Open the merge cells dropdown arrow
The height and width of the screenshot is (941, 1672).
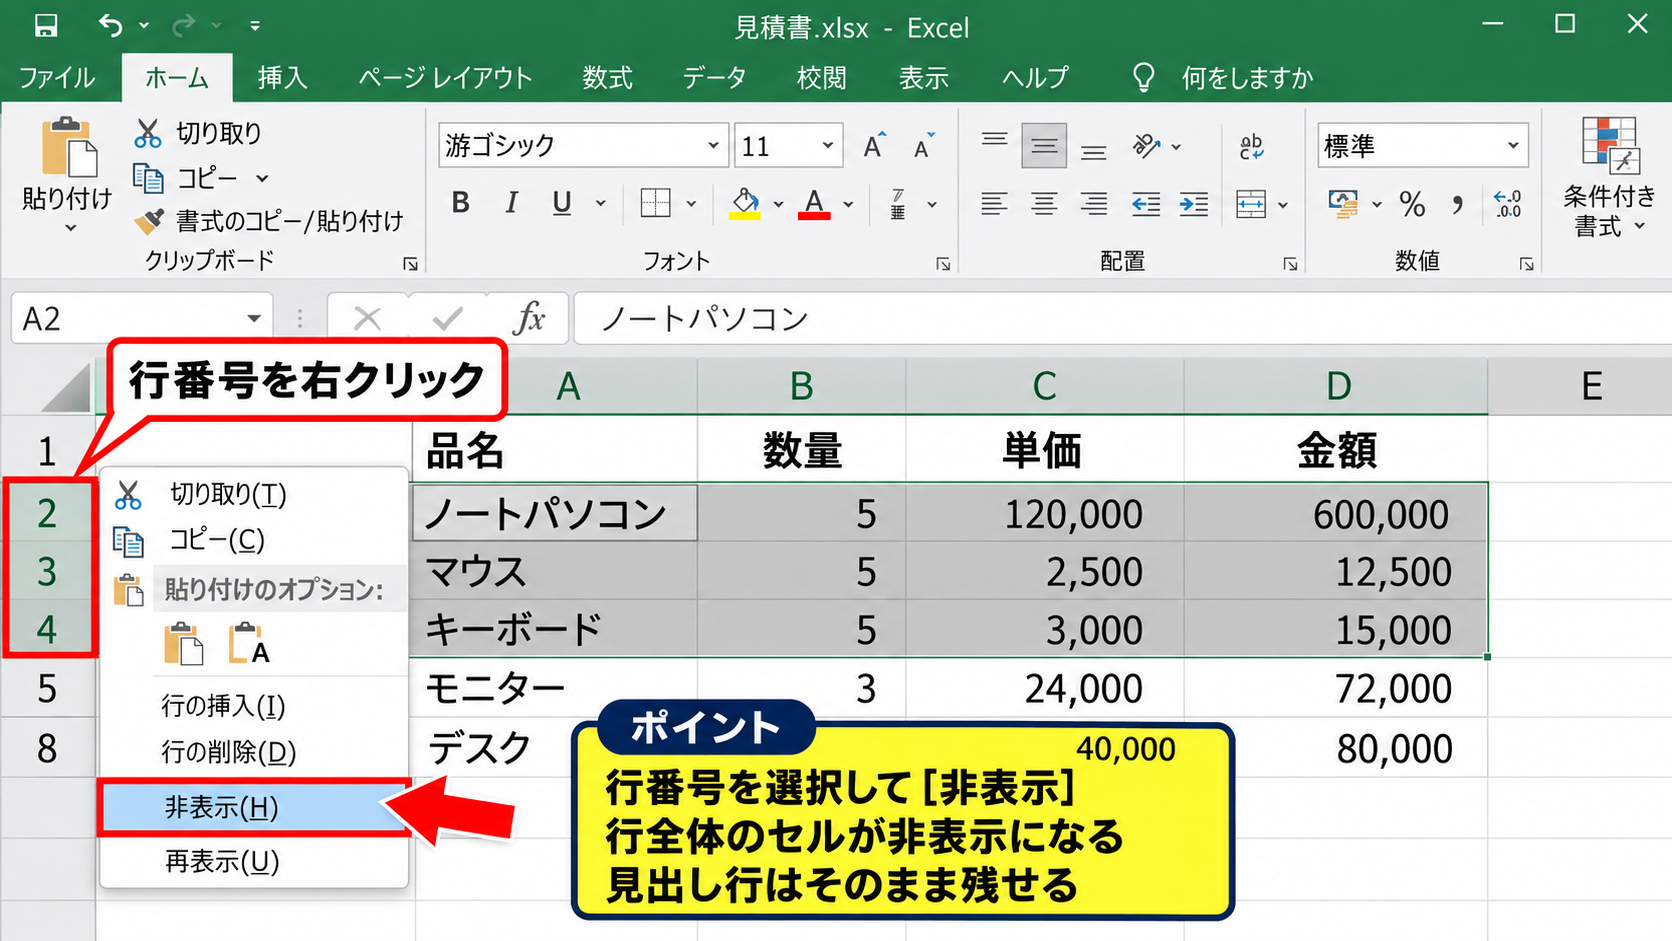(x=1283, y=205)
